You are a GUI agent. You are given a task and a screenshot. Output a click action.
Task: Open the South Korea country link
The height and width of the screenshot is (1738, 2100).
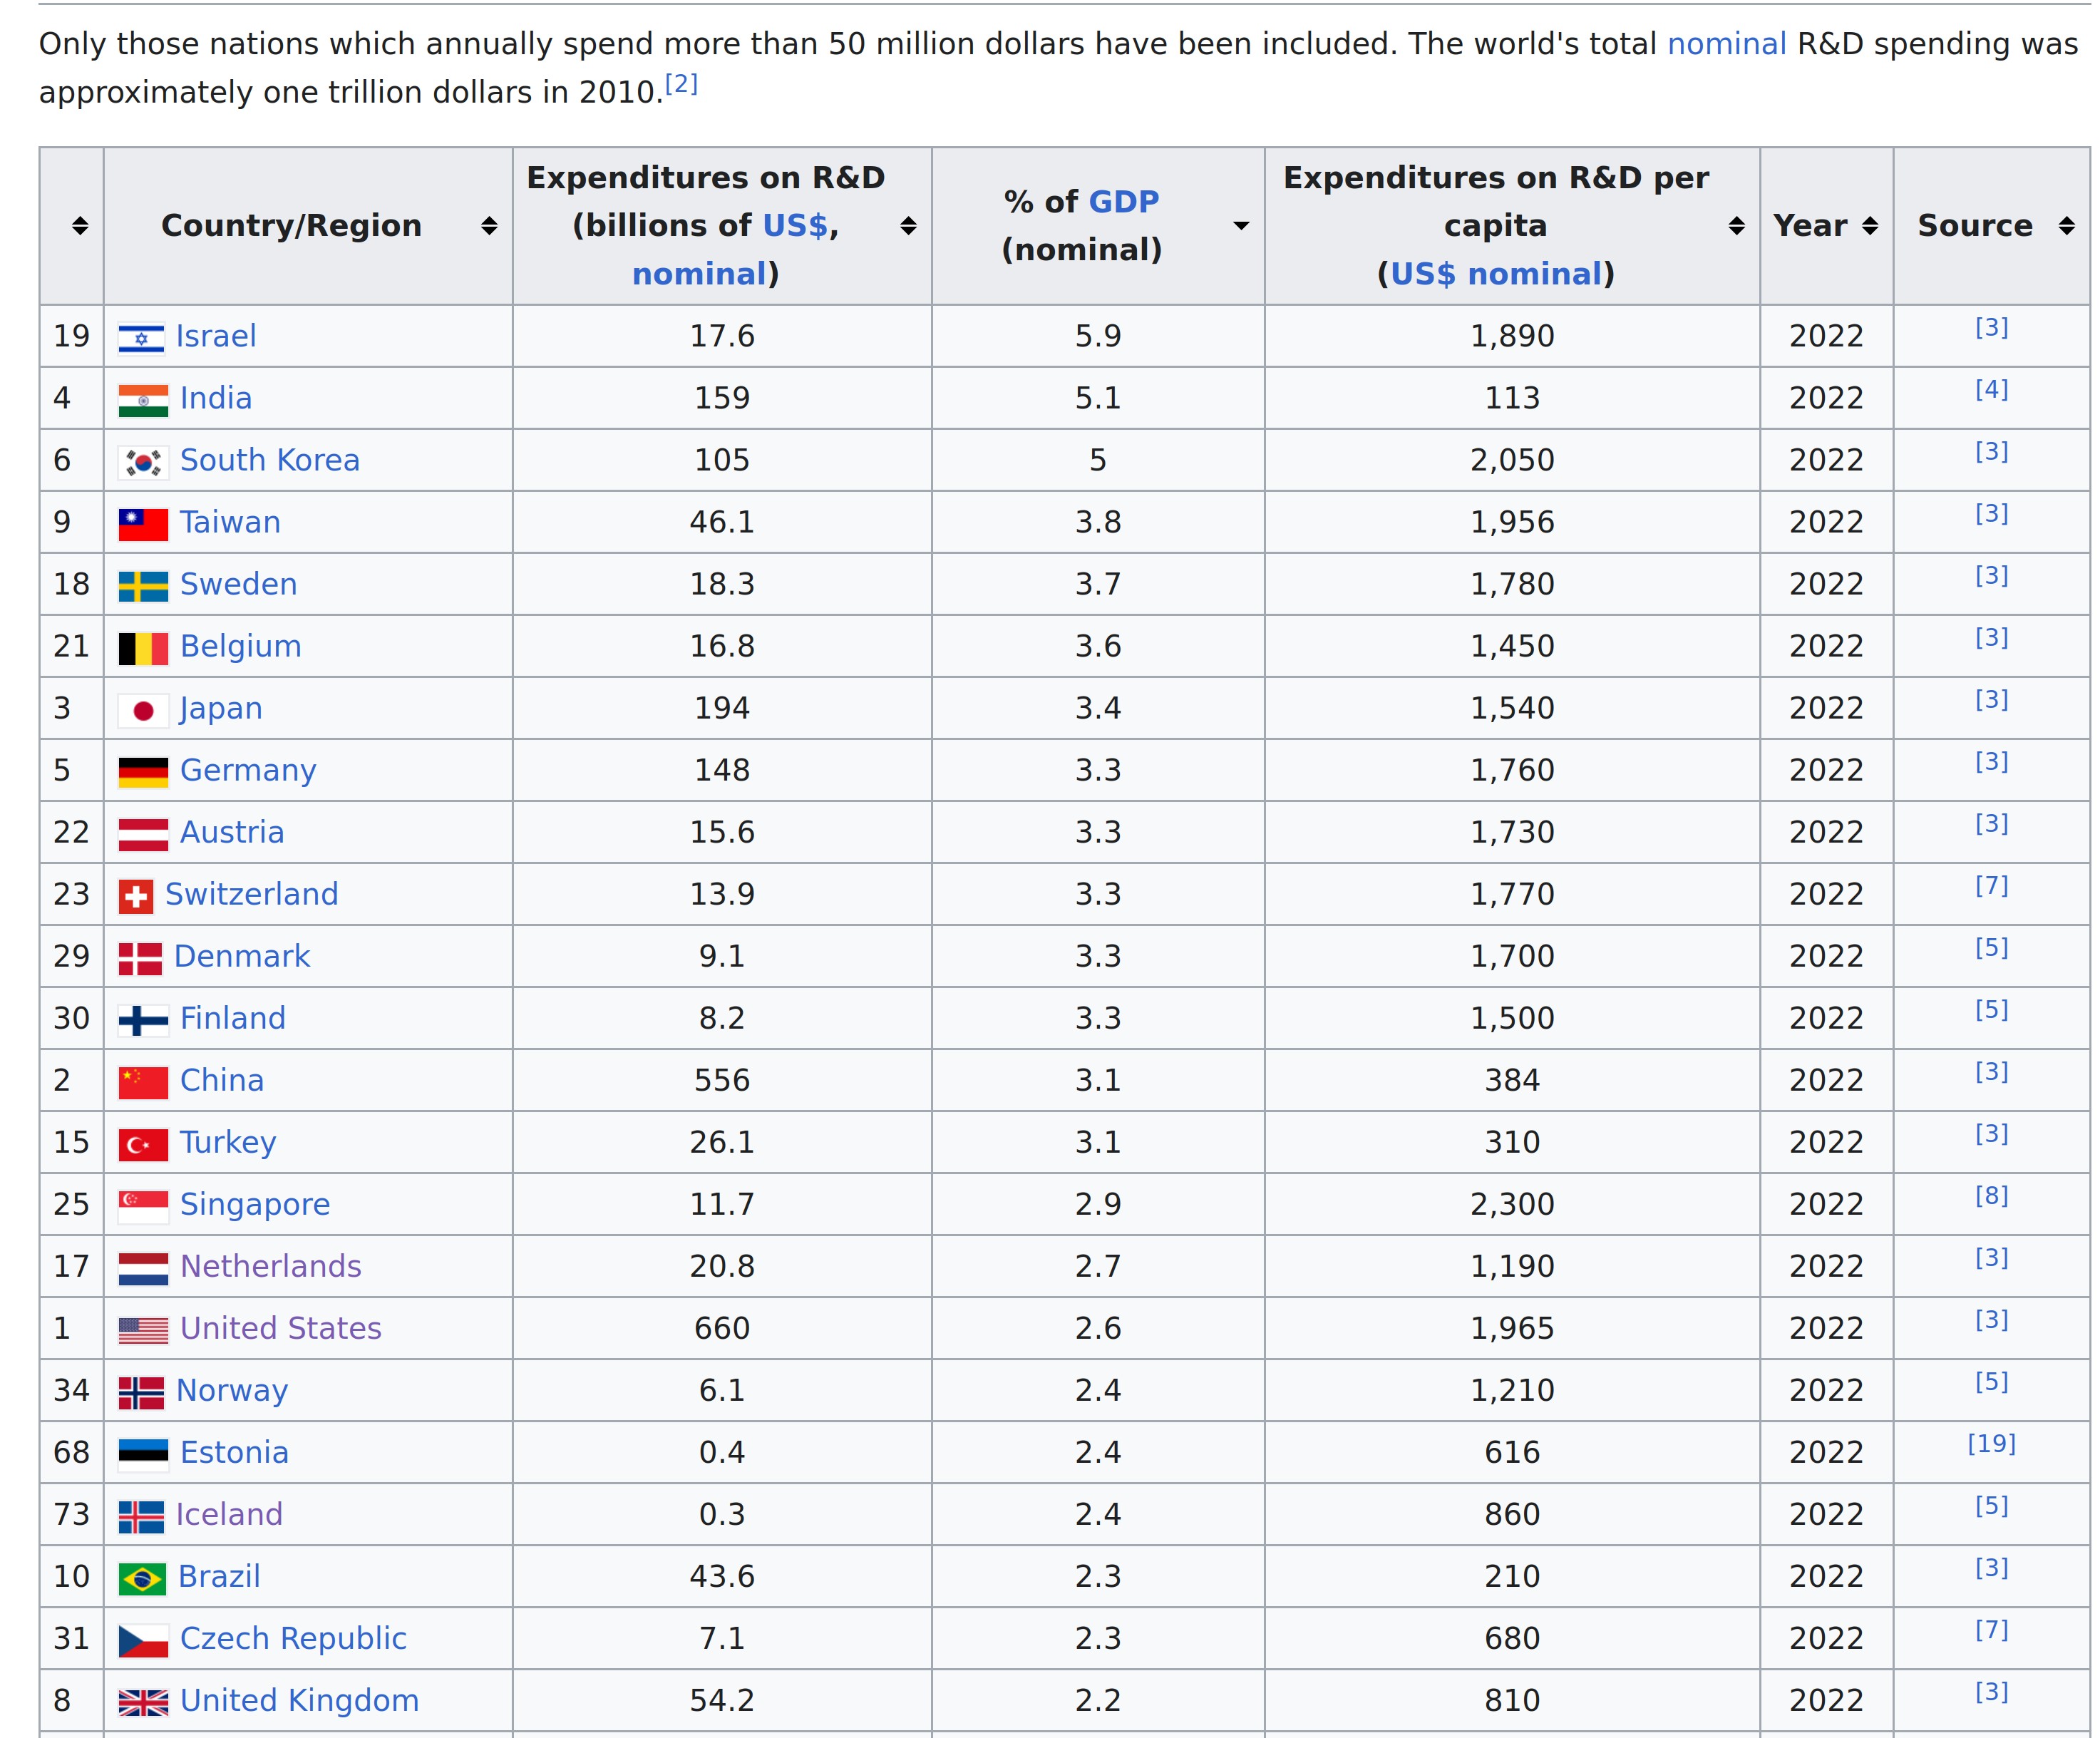270,460
